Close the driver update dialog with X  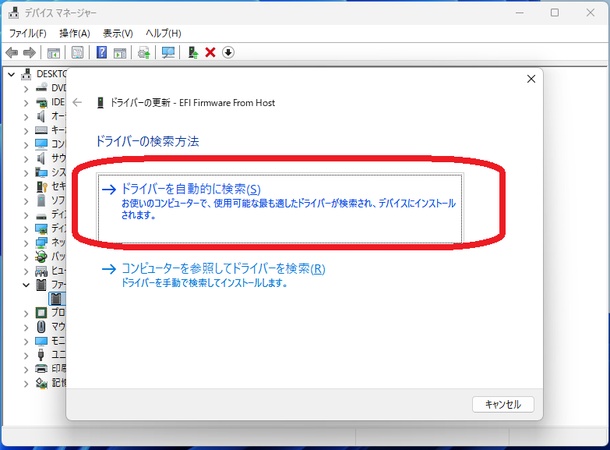pos(531,79)
